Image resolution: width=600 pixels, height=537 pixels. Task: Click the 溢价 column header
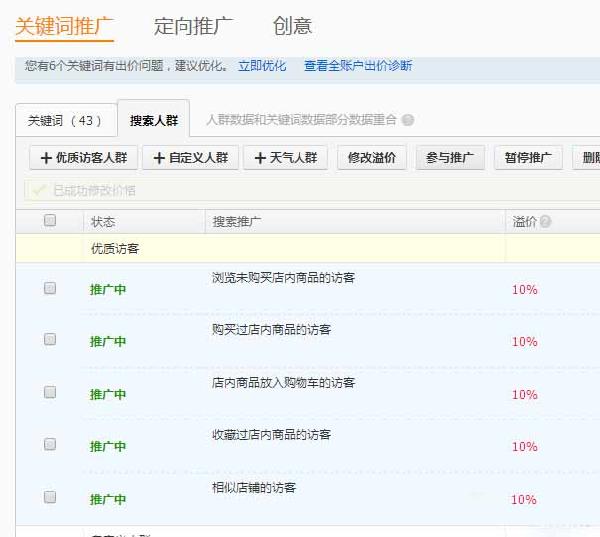coord(525,222)
